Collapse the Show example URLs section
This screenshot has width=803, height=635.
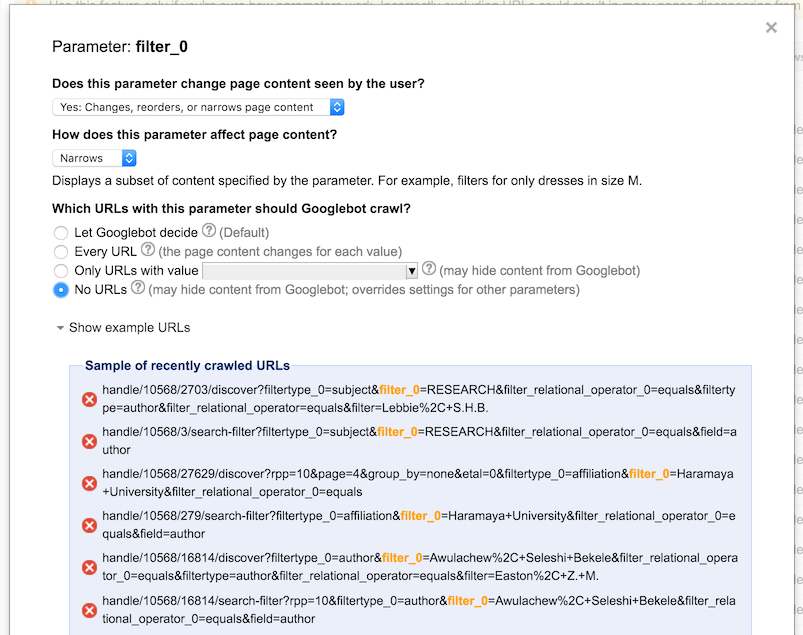[x=123, y=328]
